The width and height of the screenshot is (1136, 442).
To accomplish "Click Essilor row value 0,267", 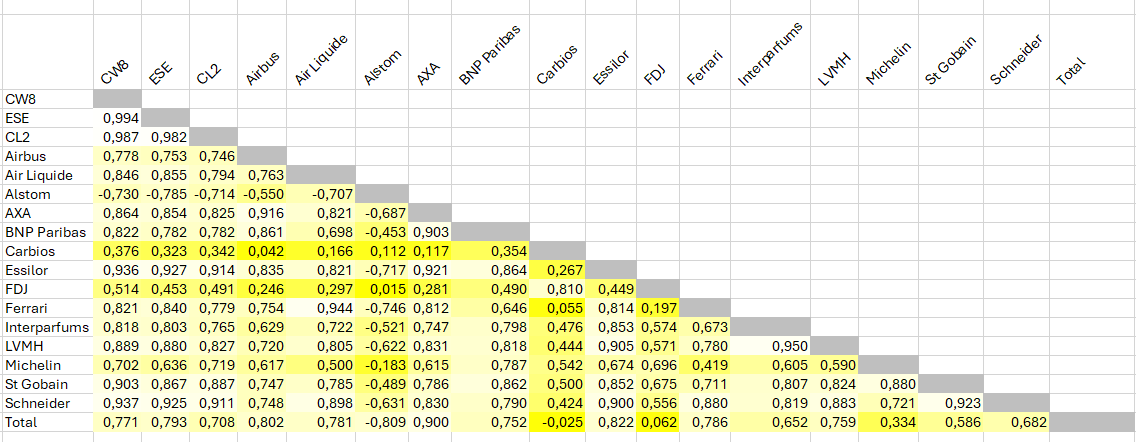I will pos(557,270).
